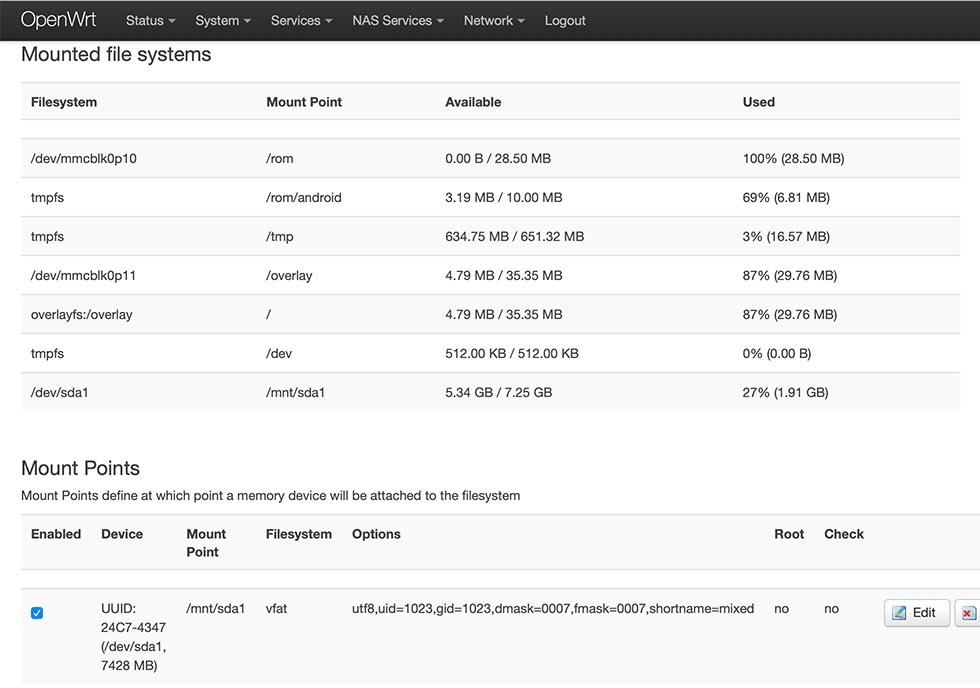Click the Available column header
The width and height of the screenshot is (980, 688).
(473, 102)
